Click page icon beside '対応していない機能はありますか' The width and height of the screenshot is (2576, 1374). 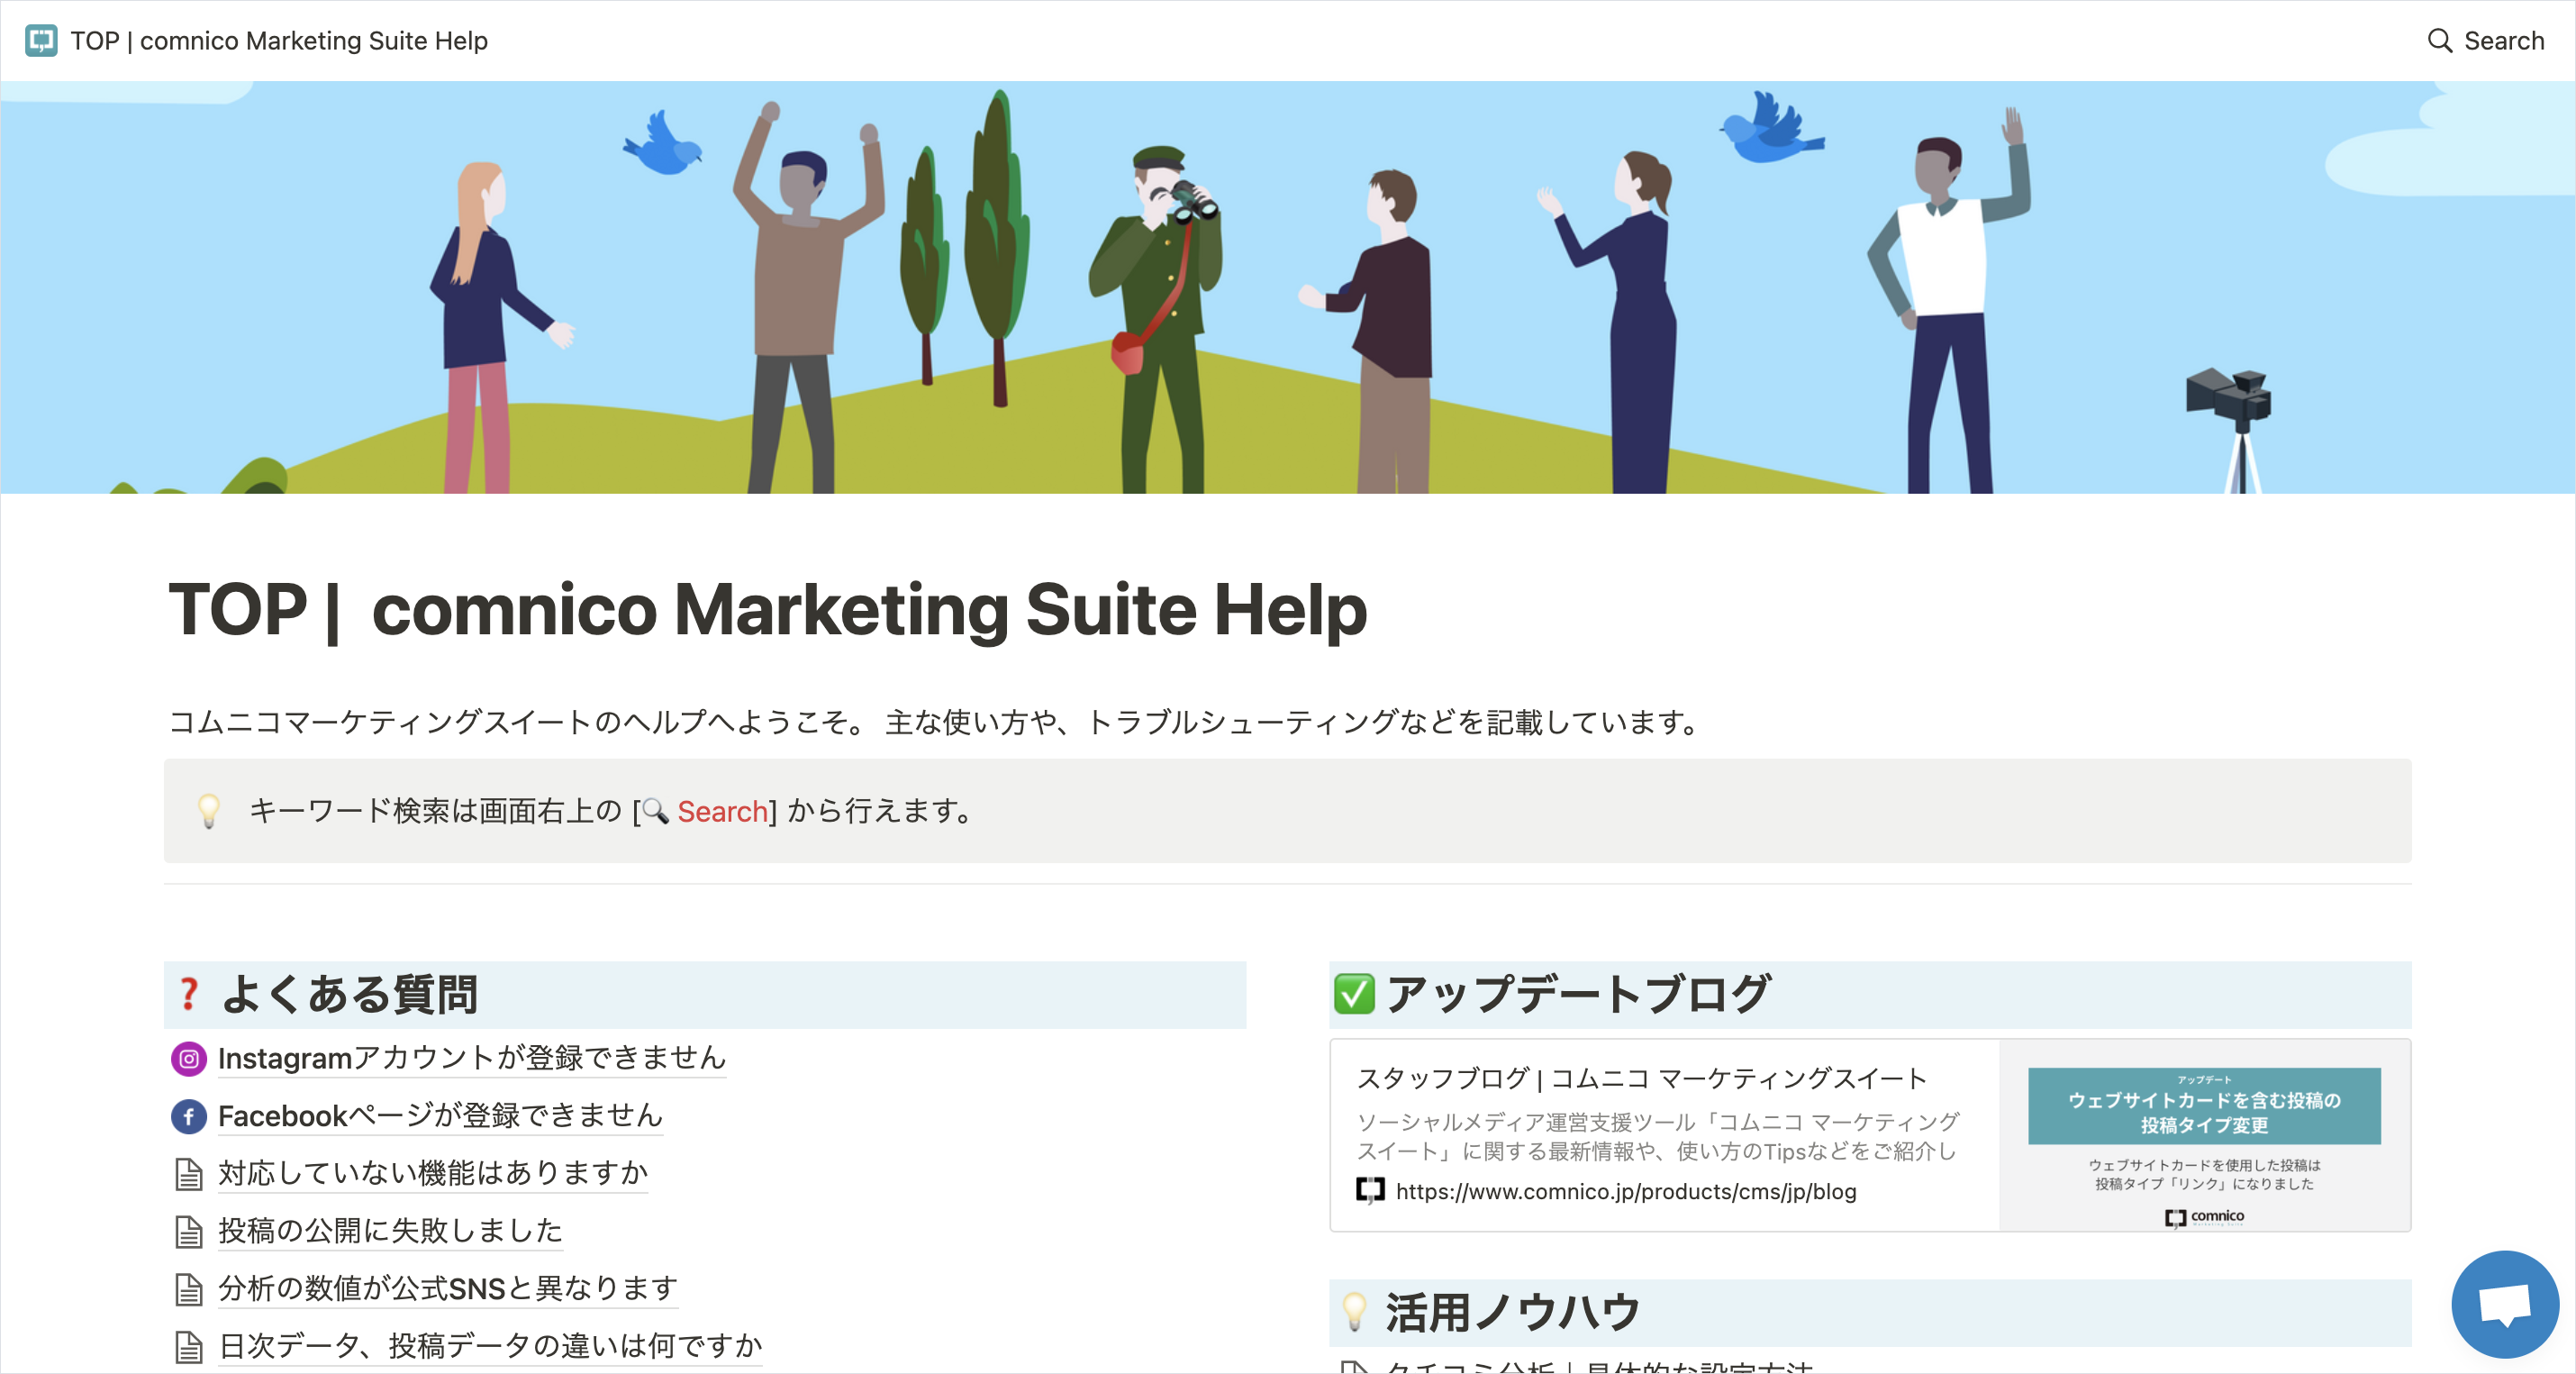[189, 1174]
